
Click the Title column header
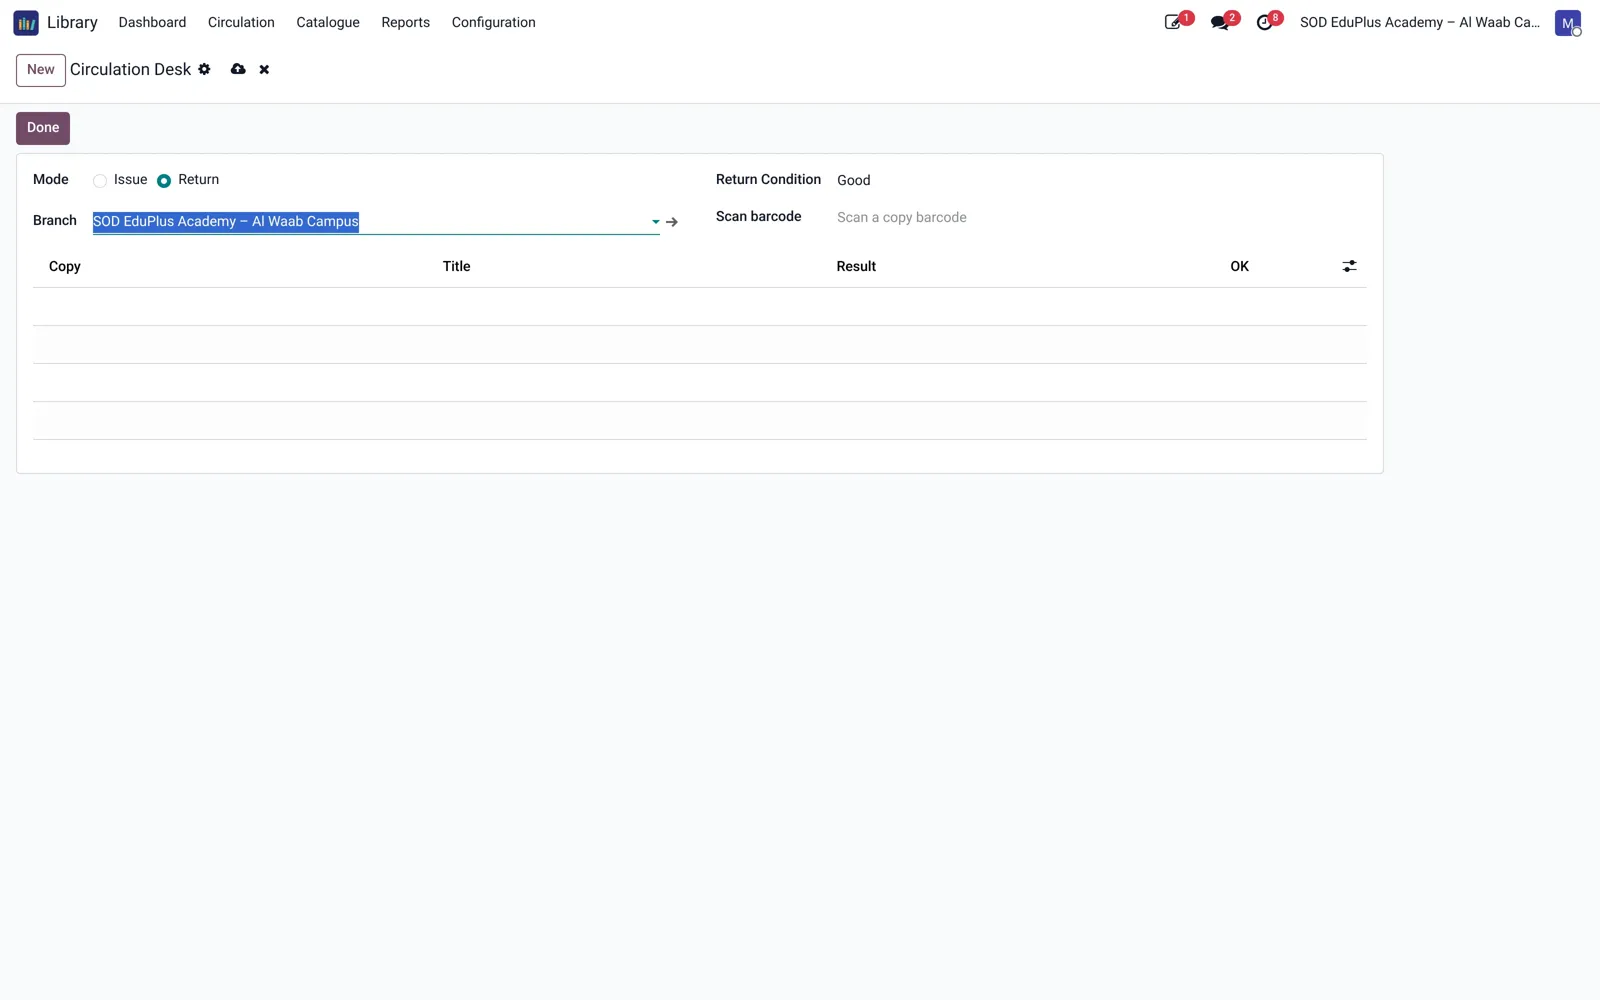point(456,266)
